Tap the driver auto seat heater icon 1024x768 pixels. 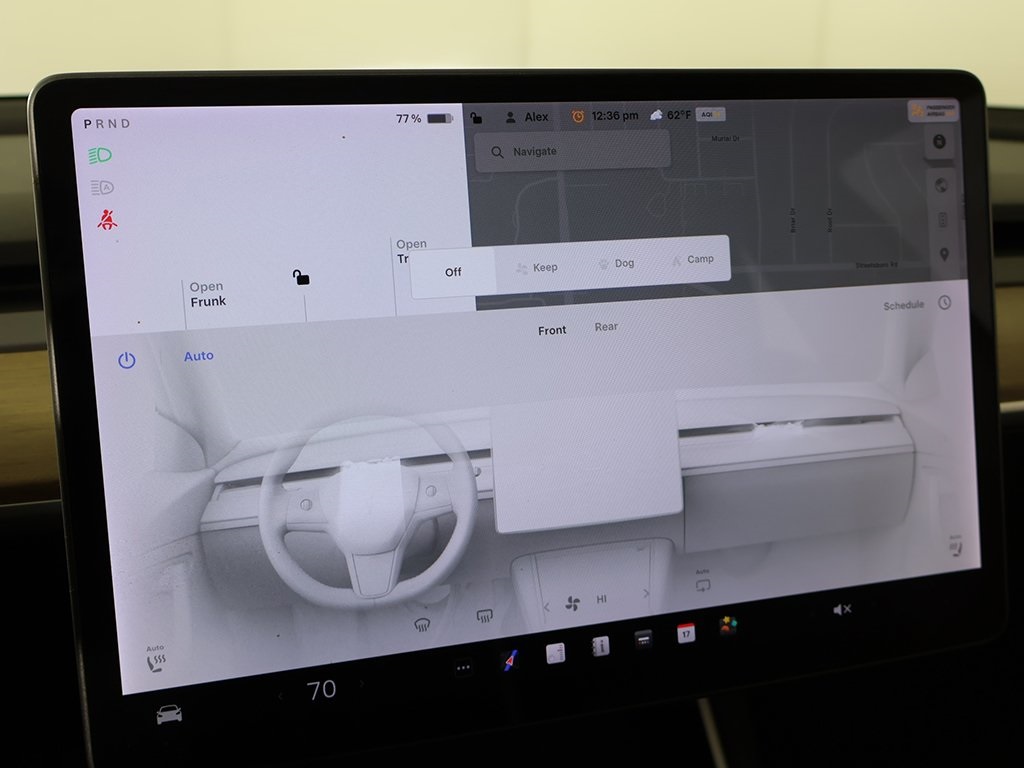coord(155,659)
